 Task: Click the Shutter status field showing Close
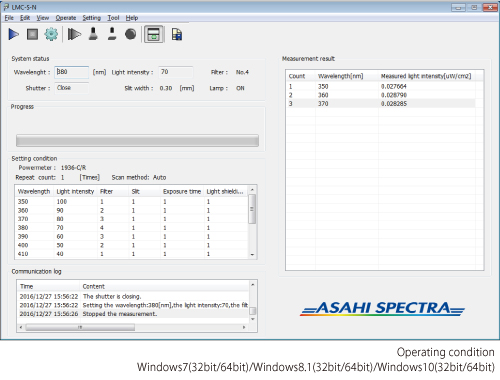72,88
